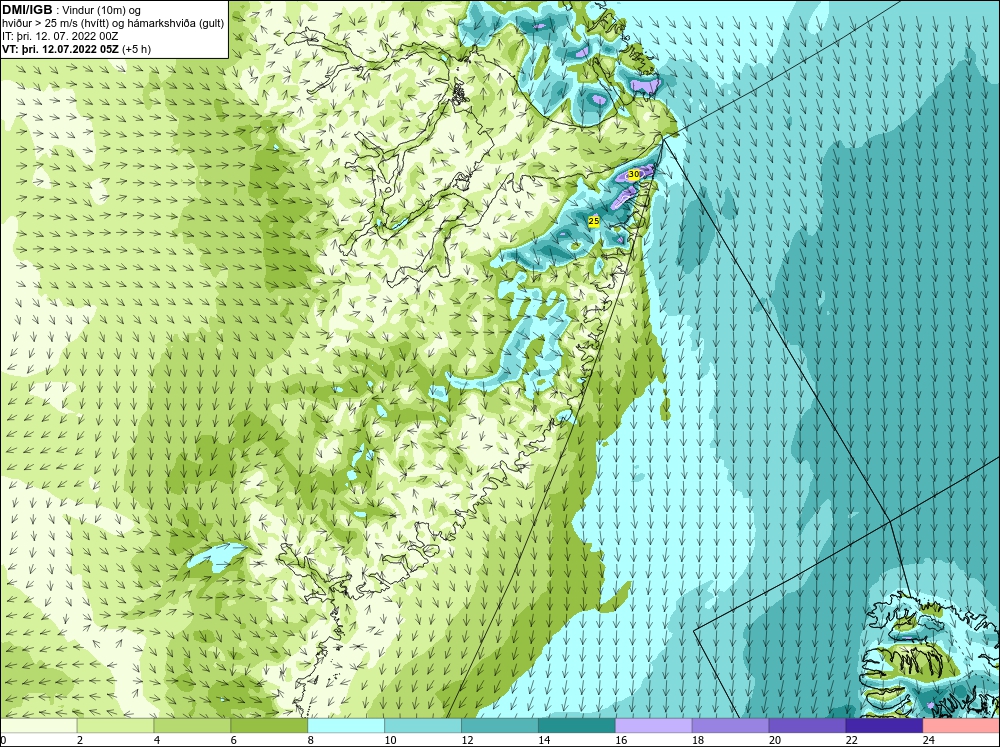Click the scale label '24'
Image resolution: width=1000 pixels, height=747 pixels.
point(929,740)
